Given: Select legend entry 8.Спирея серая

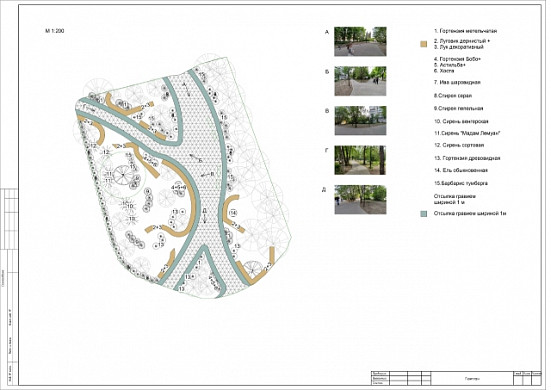Looking at the screenshot, I should tap(453, 96).
